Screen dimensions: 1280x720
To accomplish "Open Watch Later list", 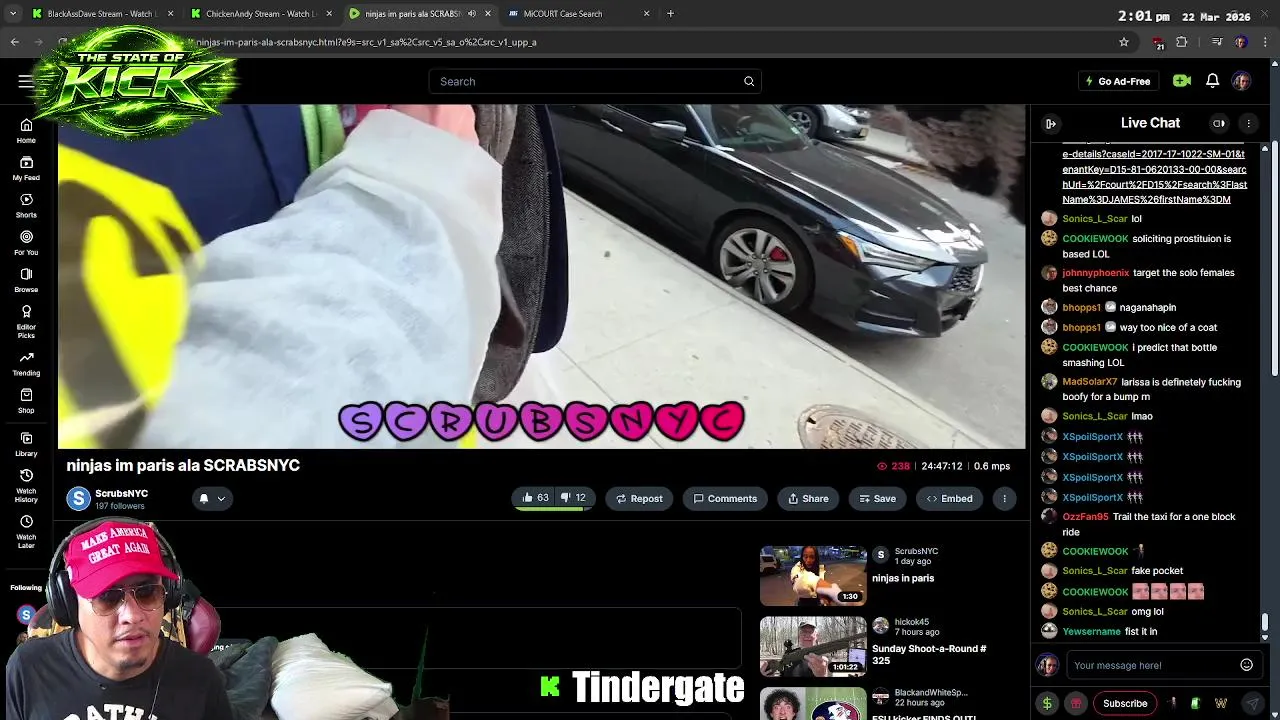I will [x=26, y=531].
